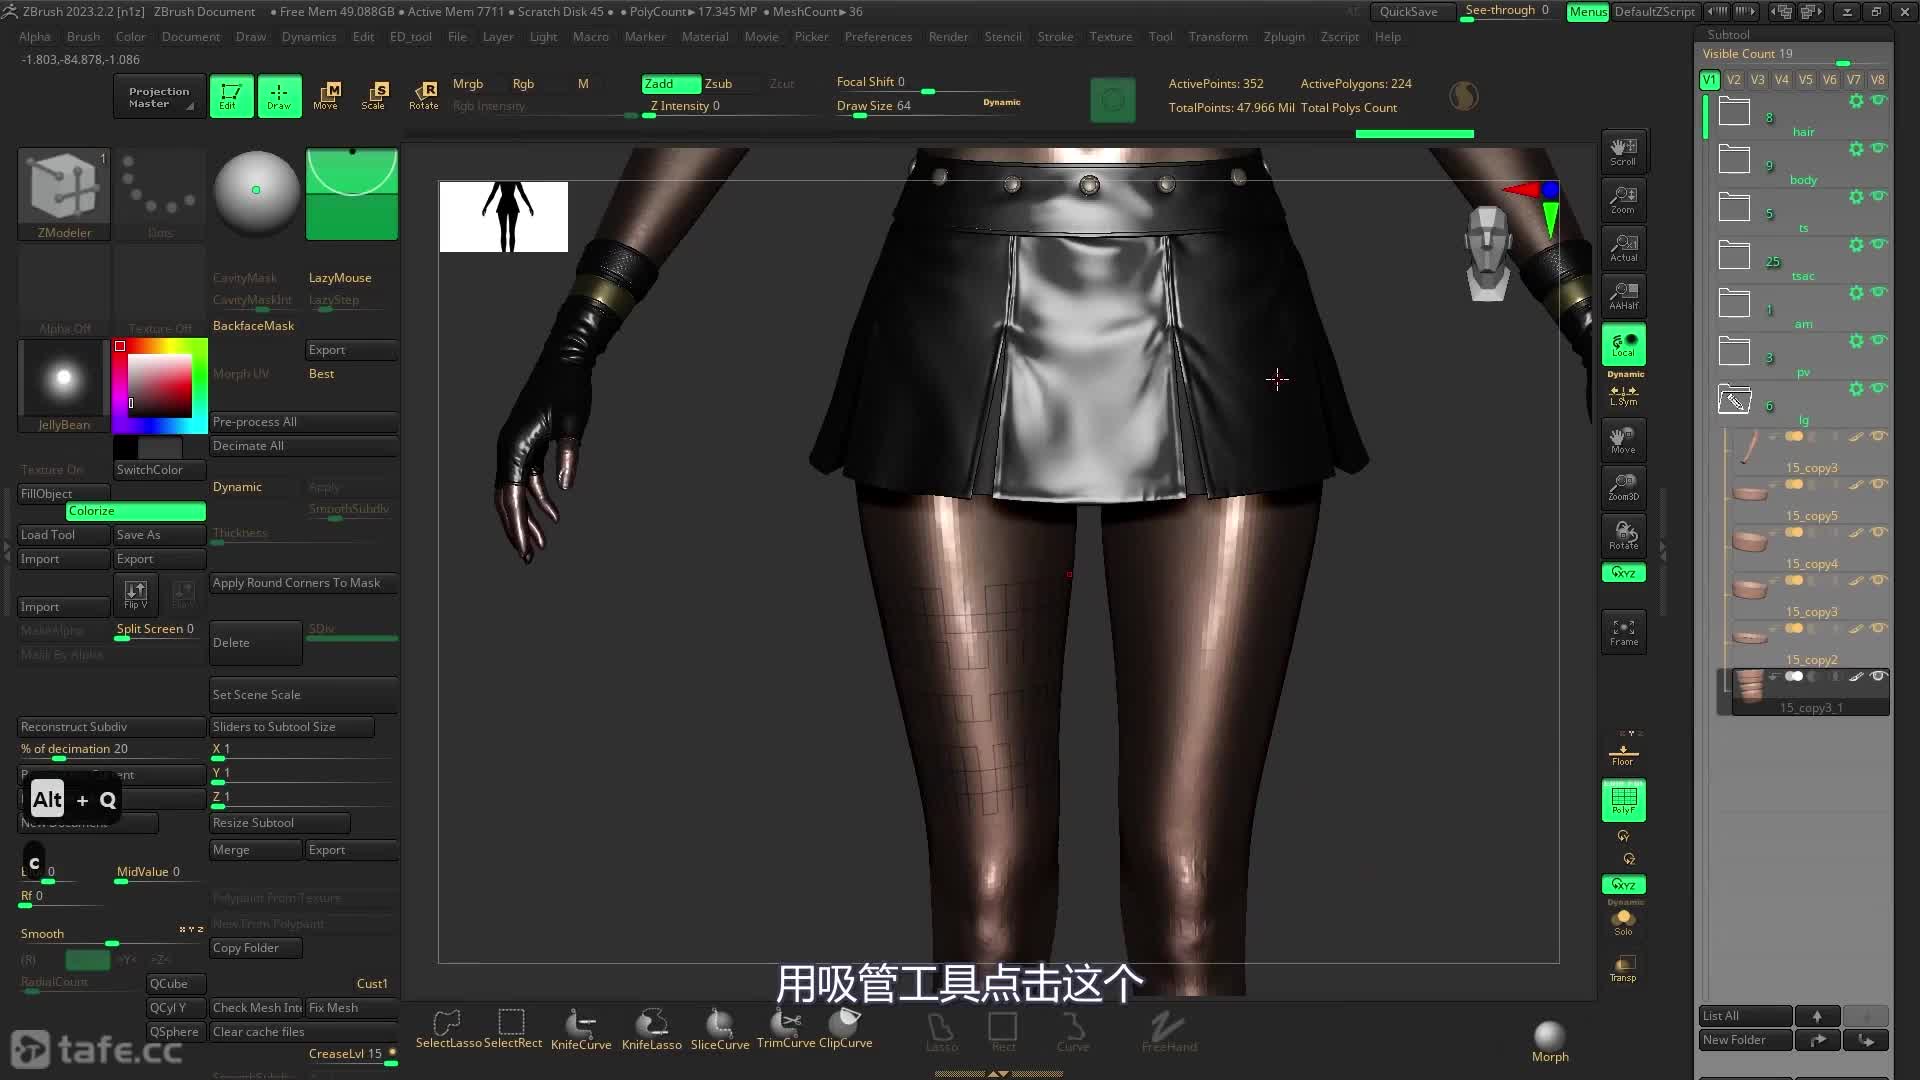This screenshot has width=1920, height=1080.
Task: Hide the 15_copy5 subtool via eye icon
Action: (x=1878, y=484)
